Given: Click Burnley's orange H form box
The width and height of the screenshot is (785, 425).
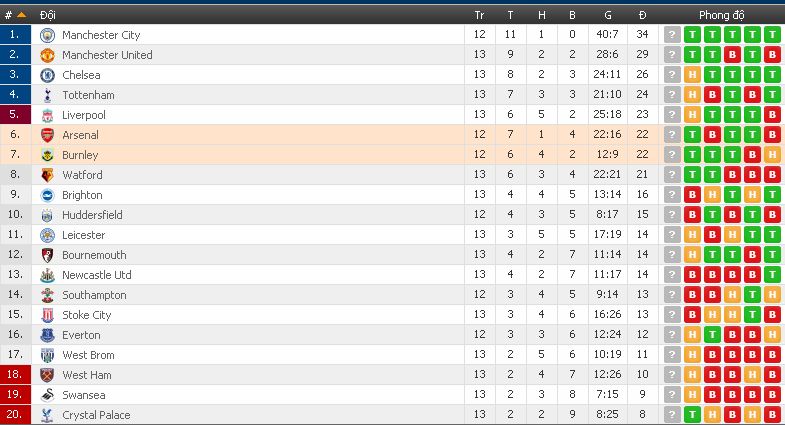Looking at the screenshot, I should click(772, 155).
